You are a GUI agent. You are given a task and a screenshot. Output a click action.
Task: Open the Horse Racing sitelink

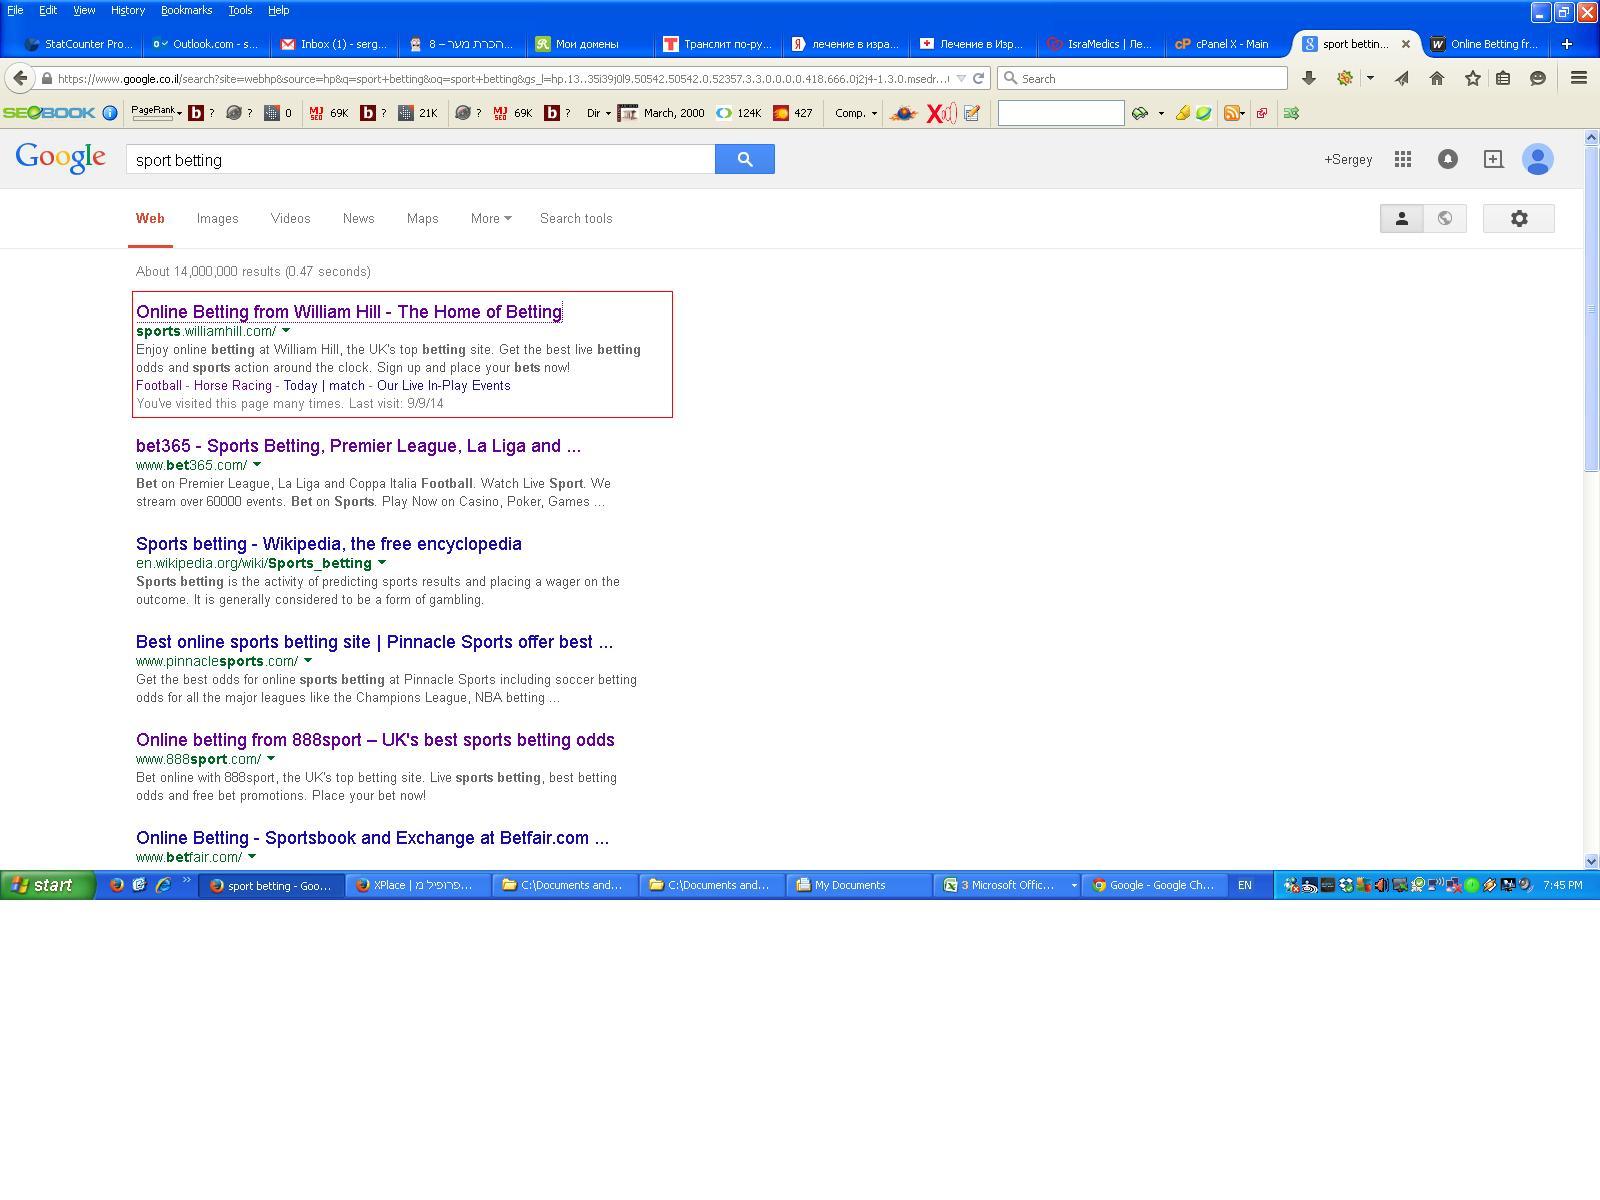pos(233,385)
